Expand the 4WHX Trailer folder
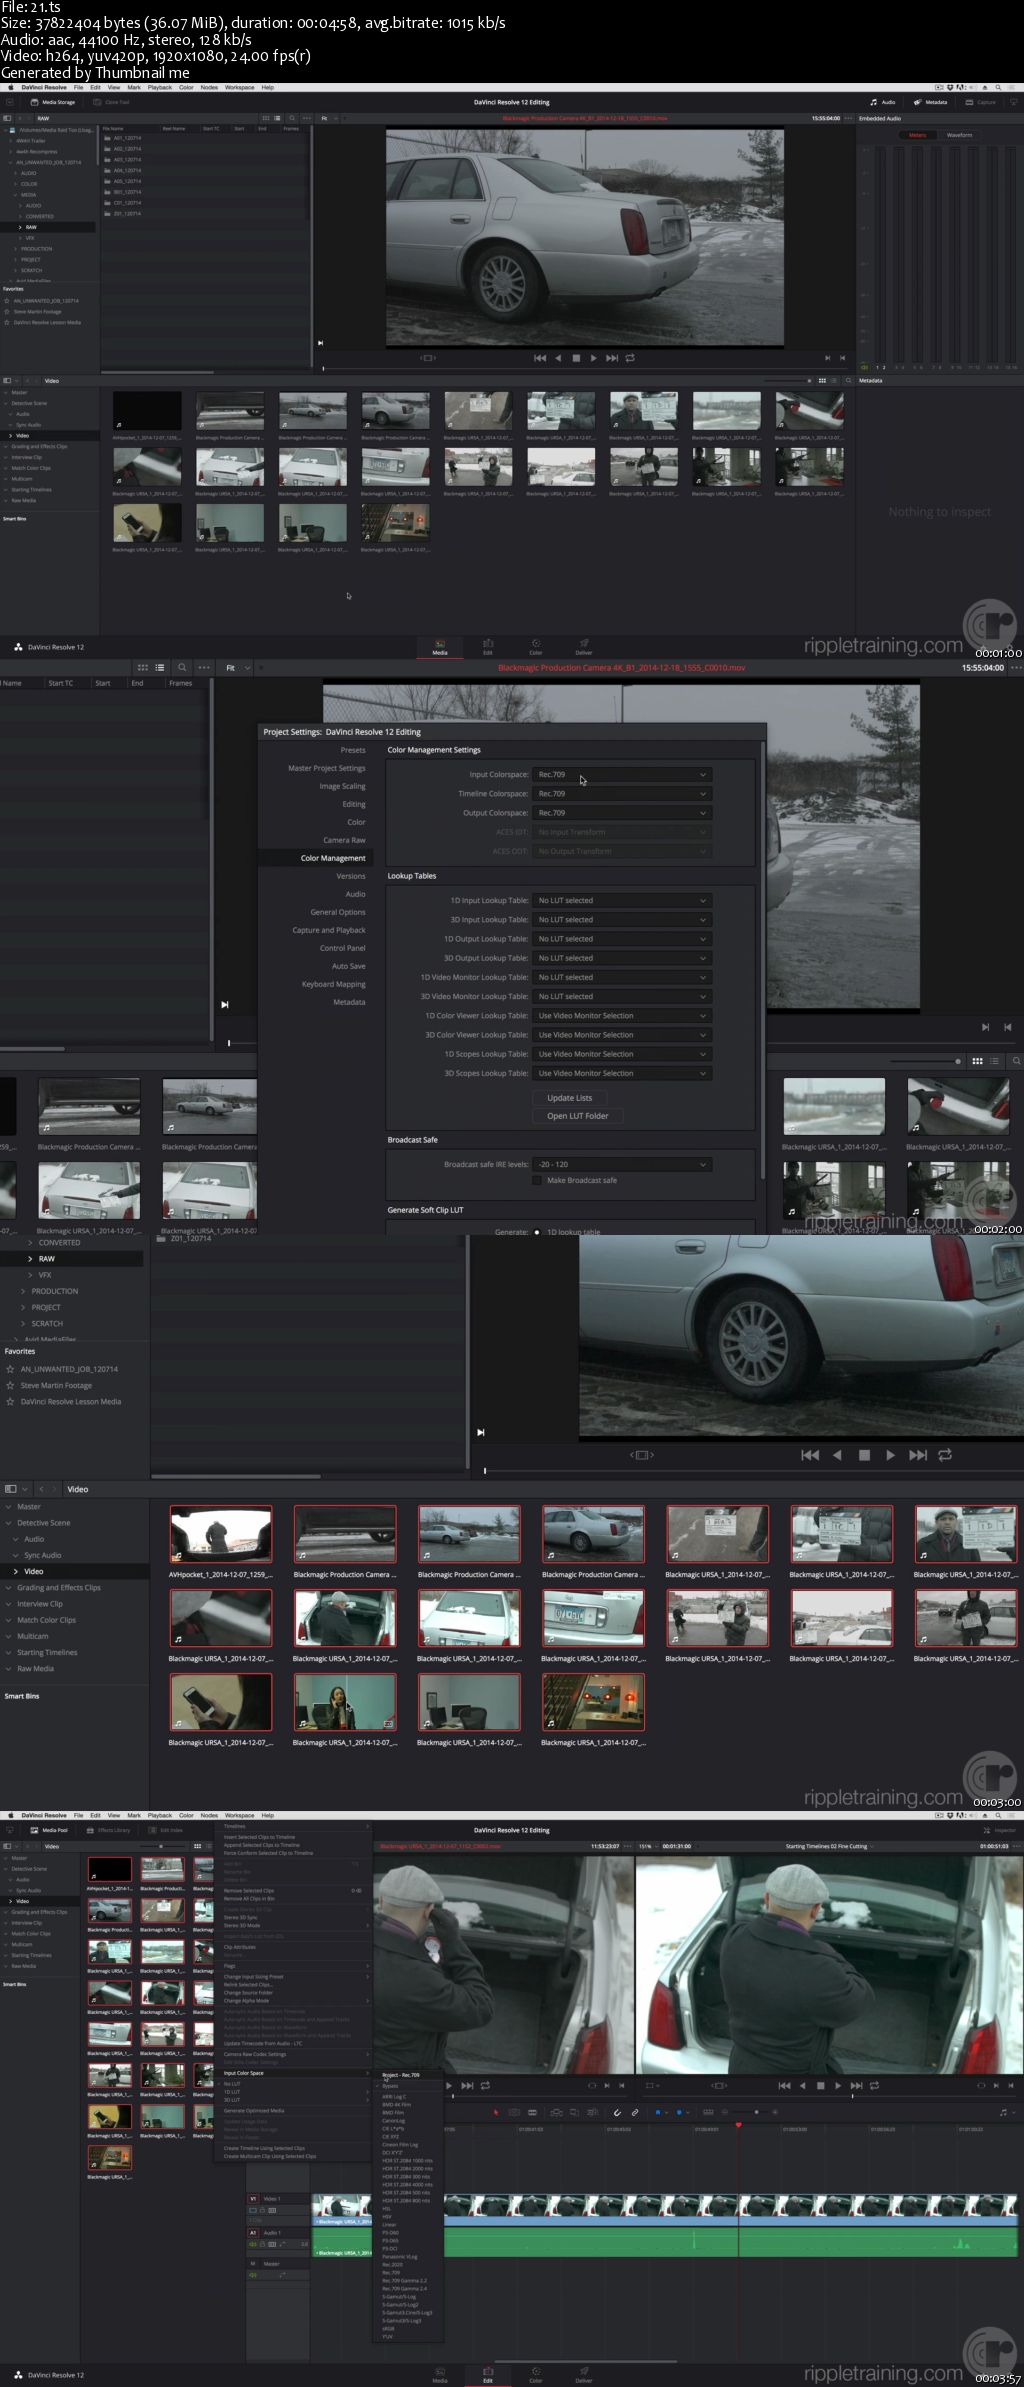This screenshot has width=1024, height=2387. click(x=11, y=141)
